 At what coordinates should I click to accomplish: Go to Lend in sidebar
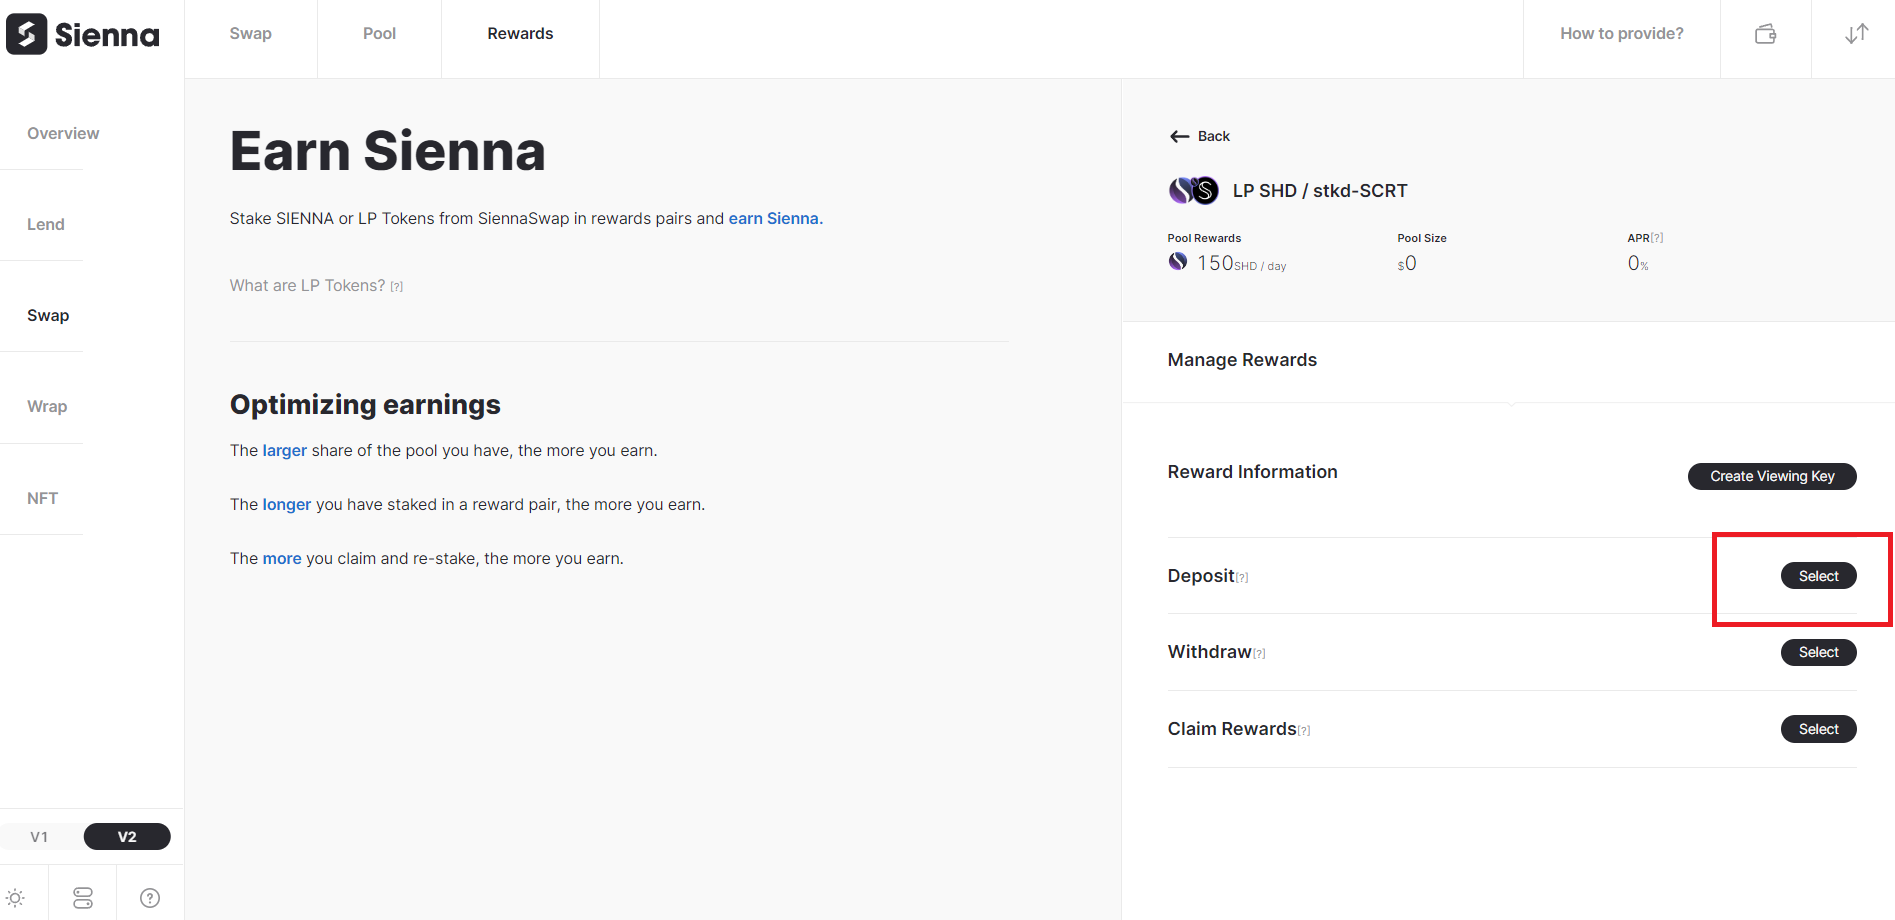click(x=46, y=225)
